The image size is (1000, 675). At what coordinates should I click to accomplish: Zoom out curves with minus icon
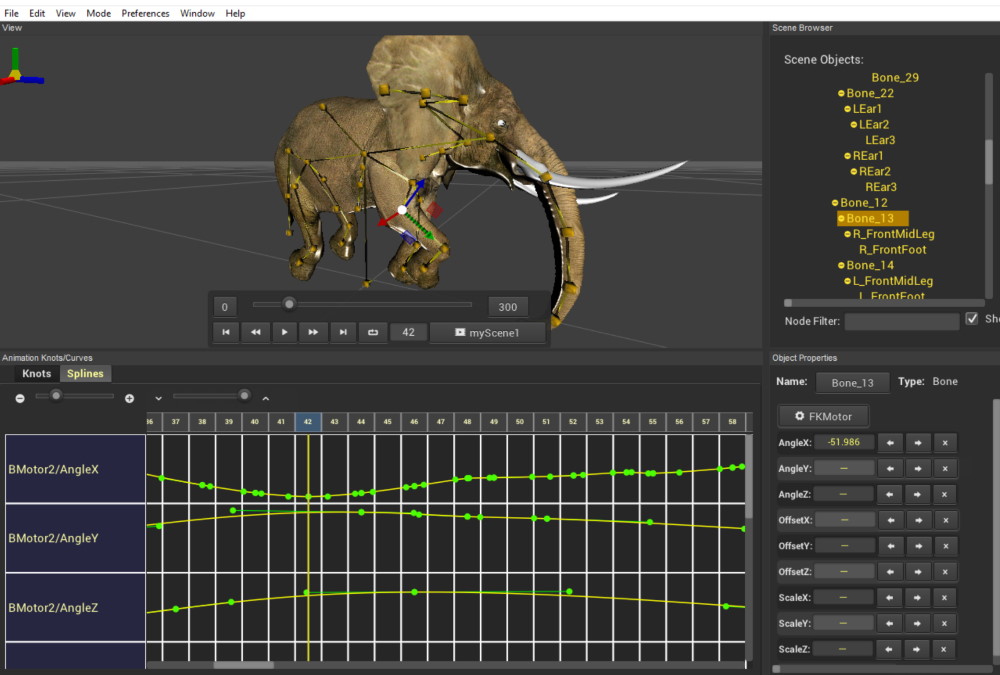coord(20,398)
